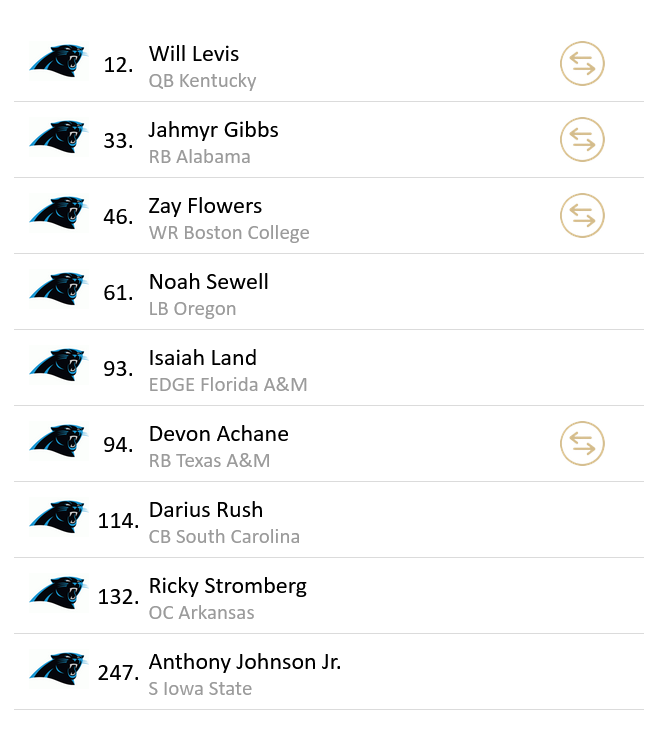Click the trade icon beside Zay Flowers
This screenshot has width=663, height=745.
point(582,216)
